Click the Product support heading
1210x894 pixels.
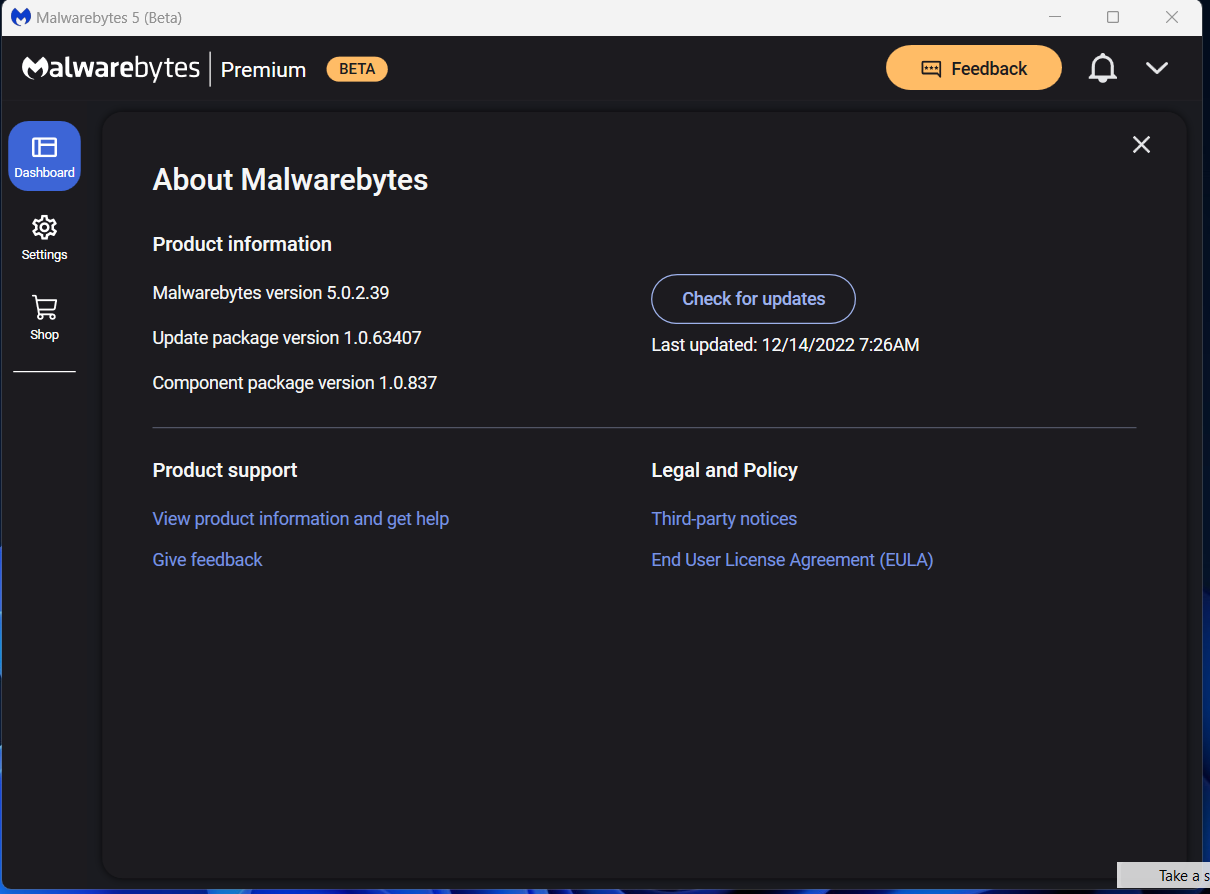point(225,470)
